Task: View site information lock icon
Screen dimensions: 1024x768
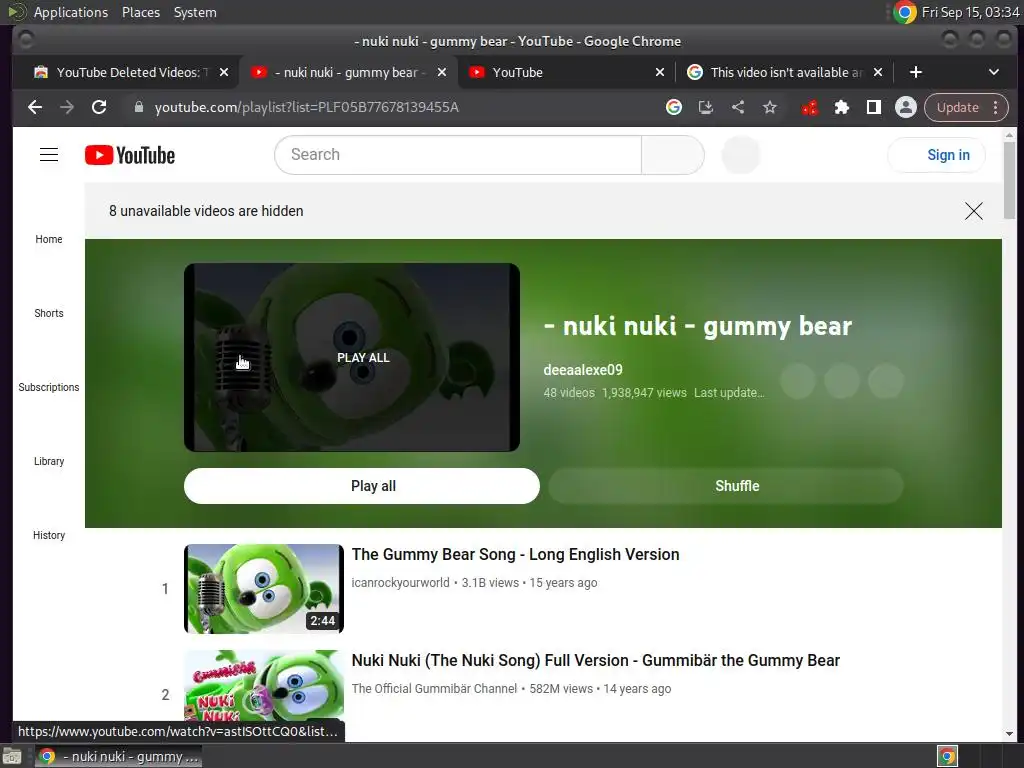Action: coord(138,107)
